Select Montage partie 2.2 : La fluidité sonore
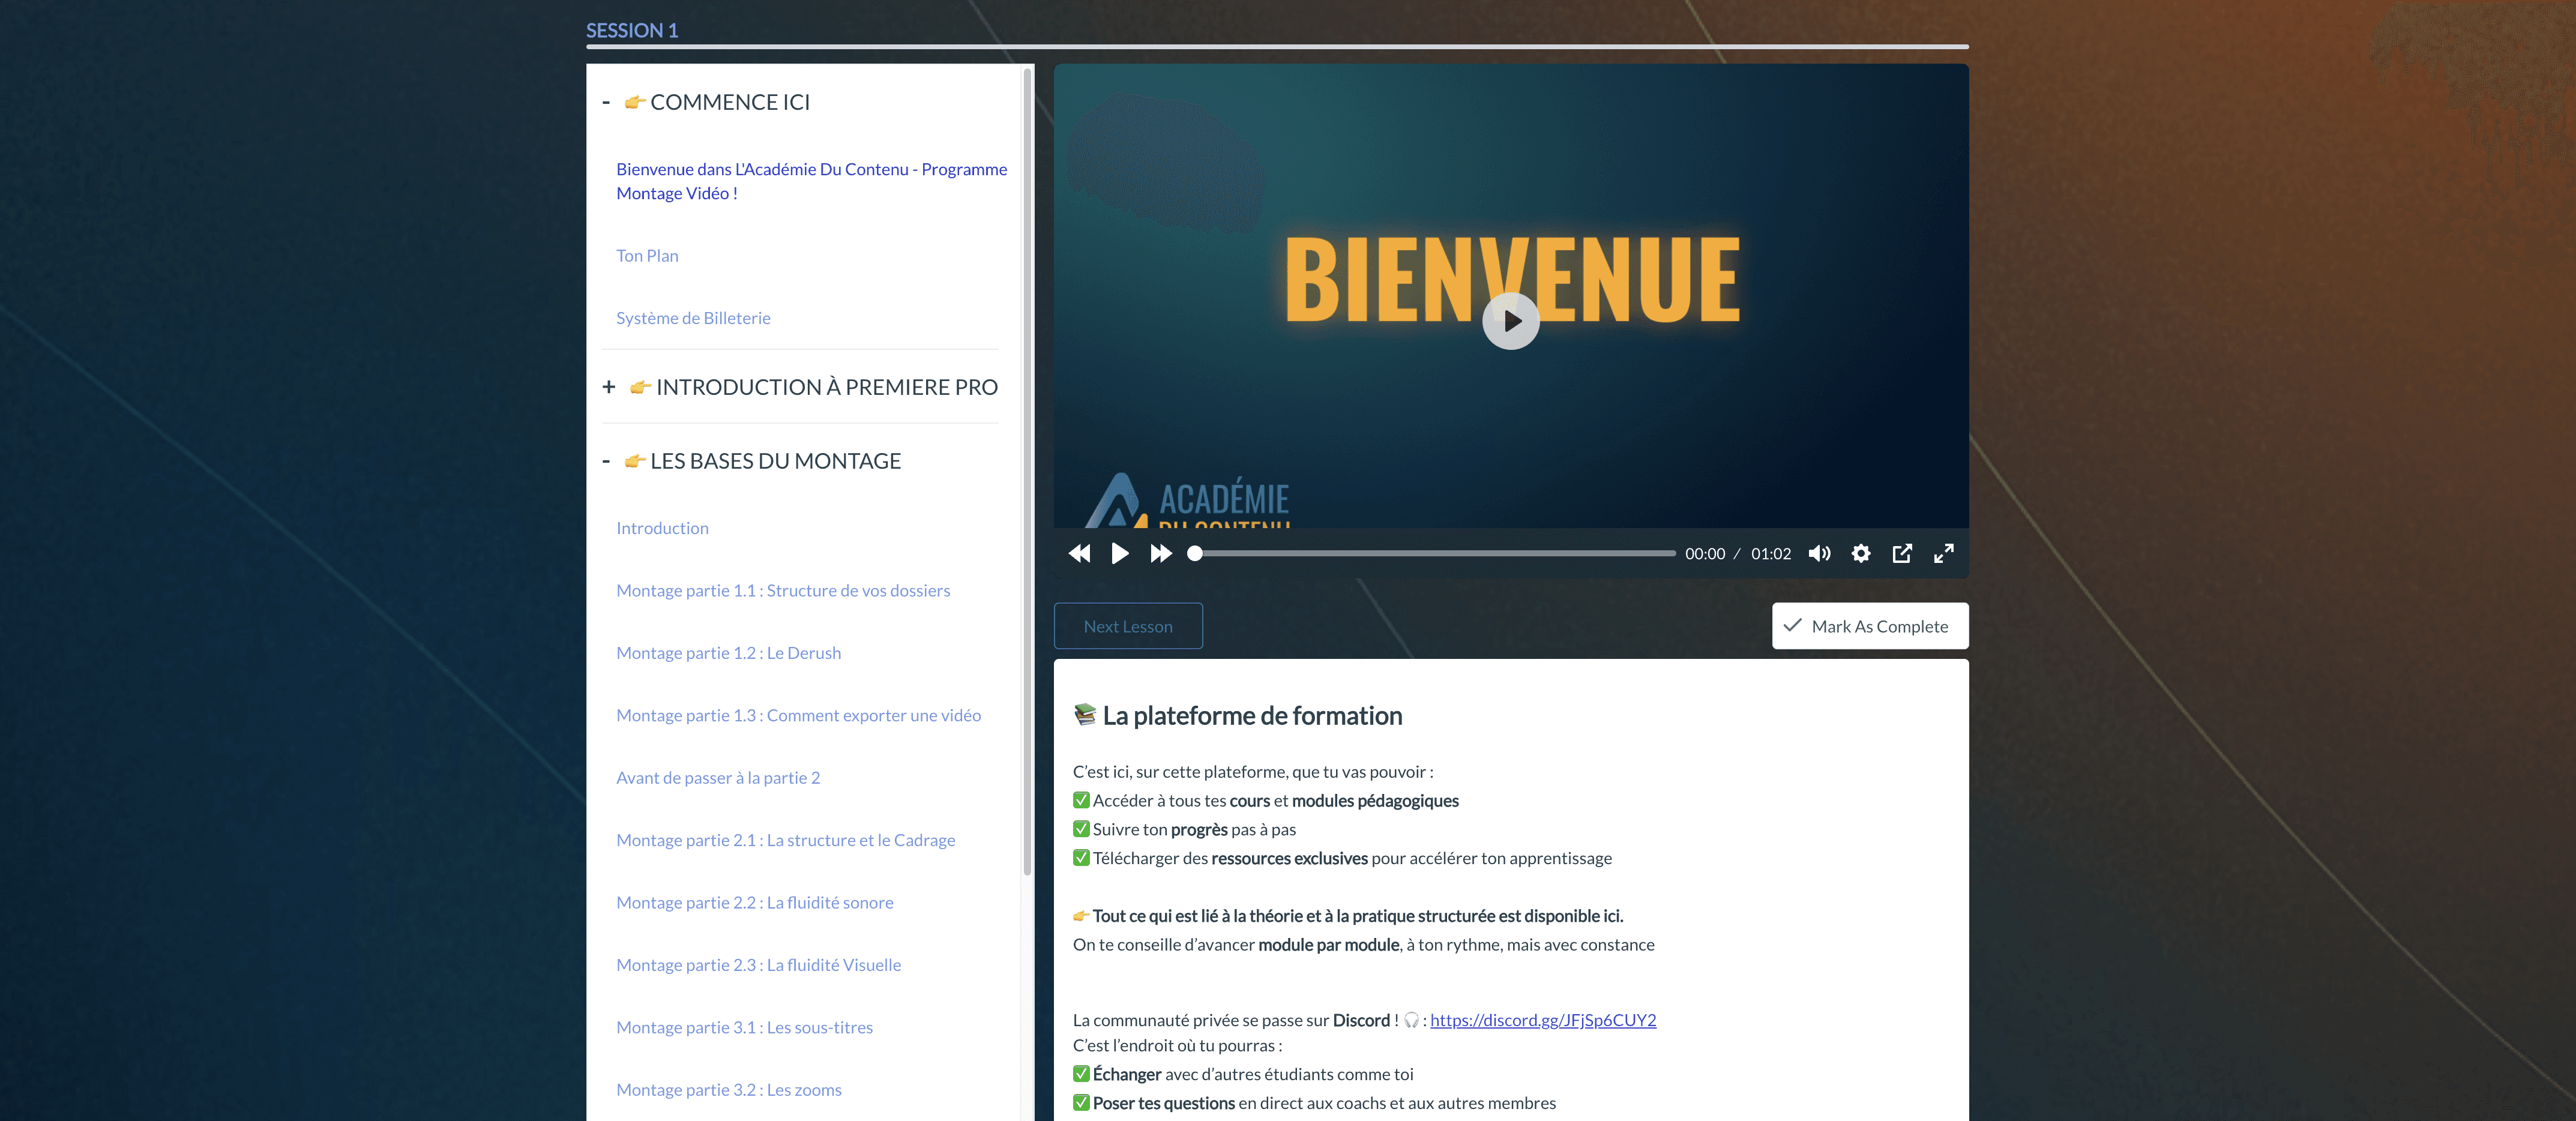 pyautogui.click(x=754, y=902)
